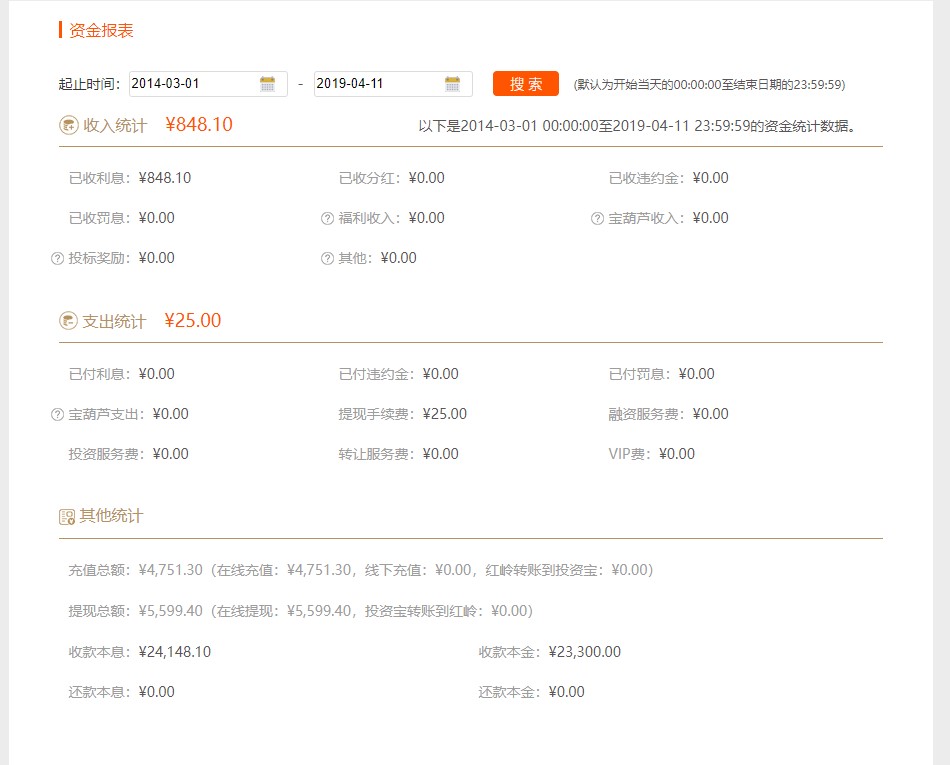
Task: Open the end date calendar picker
Action: click(453, 84)
